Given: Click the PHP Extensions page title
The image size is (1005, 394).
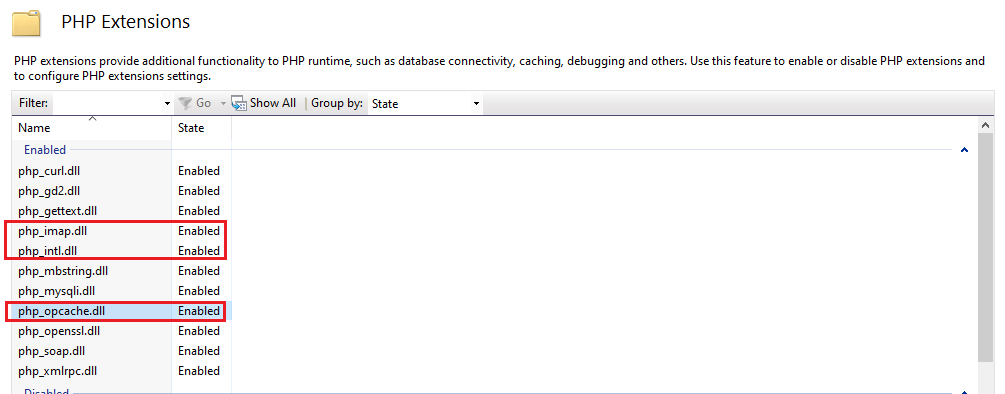Looking at the screenshot, I should click(126, 22).
